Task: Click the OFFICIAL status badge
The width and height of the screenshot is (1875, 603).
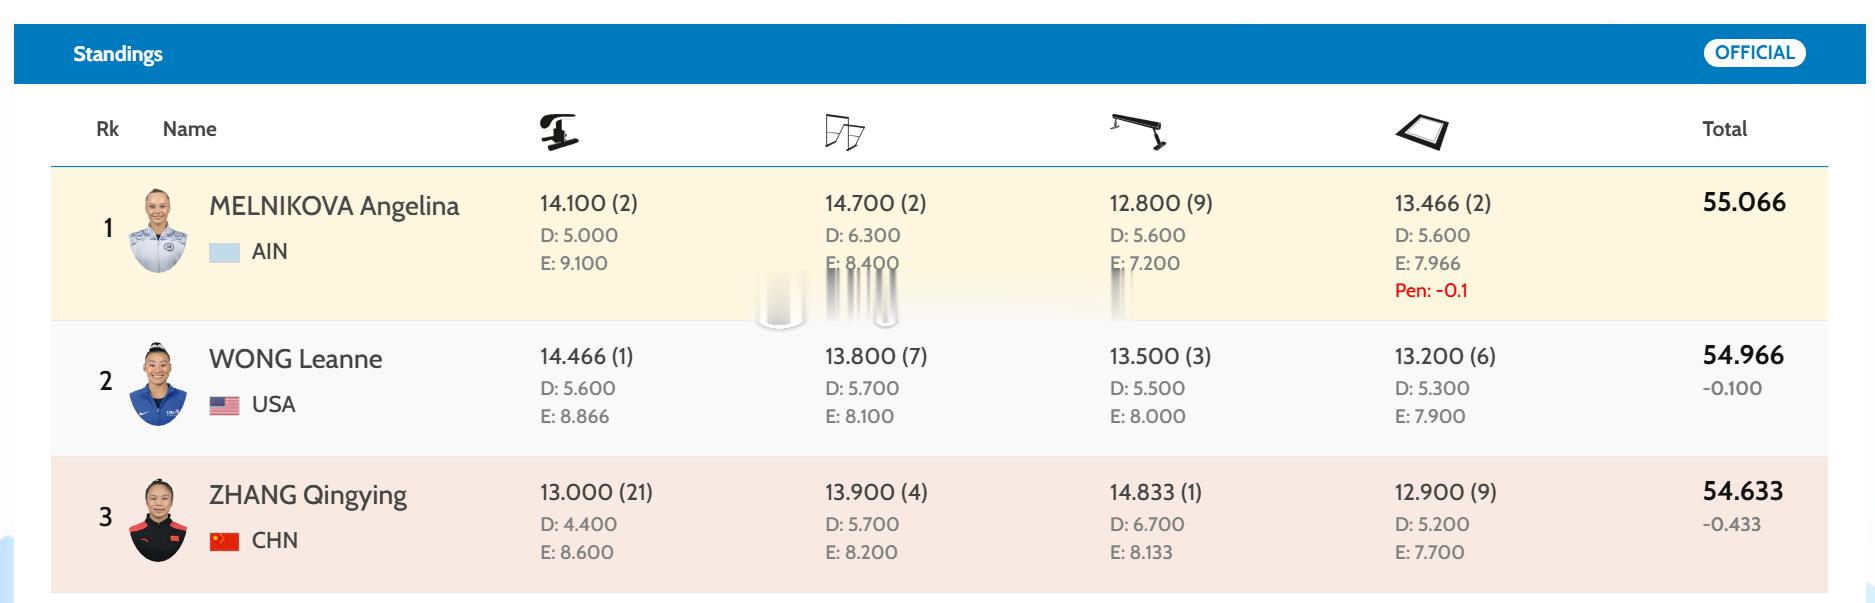Action: (x=1754, y=53)
